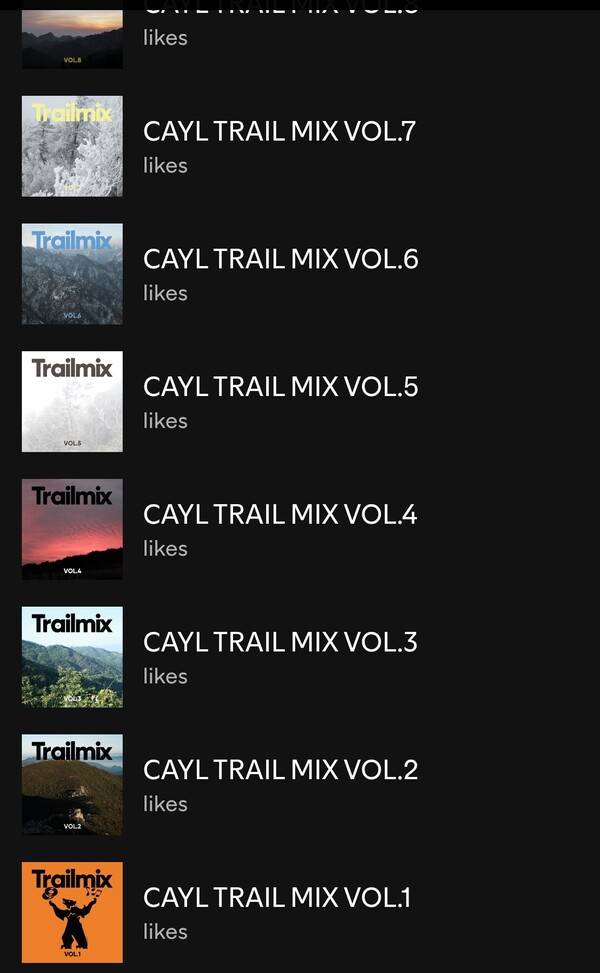
Task: Open the Vol.8 sunset cover thumbnail
Action: (x=72, y=39)
